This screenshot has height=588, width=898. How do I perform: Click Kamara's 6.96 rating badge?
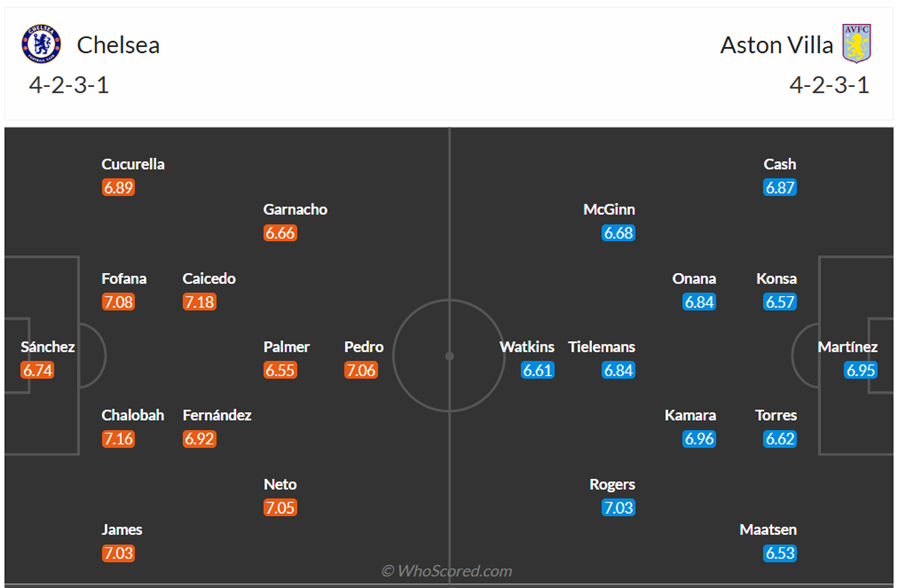click(x=699, y=438)
